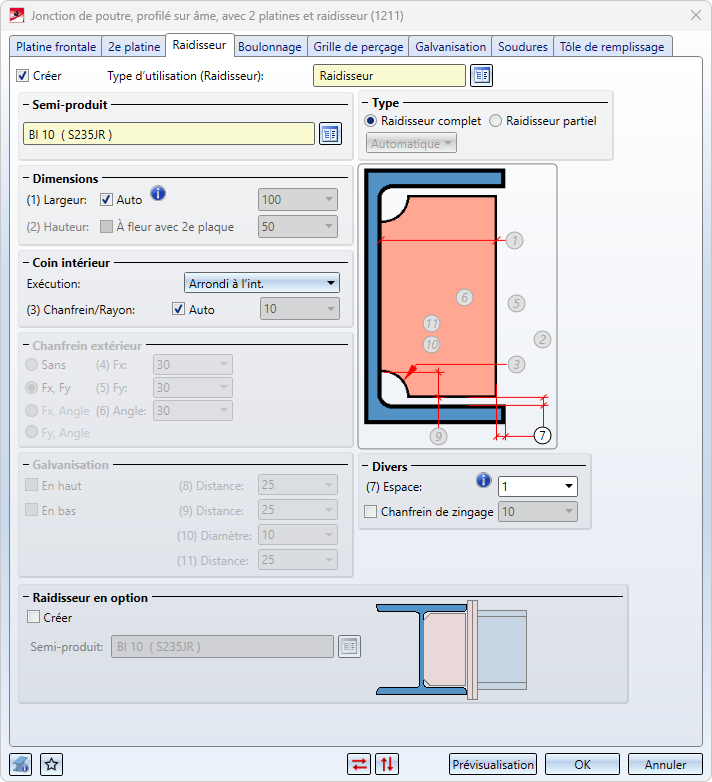Open catalog icon next to Type d'utilisation field
Screen dimensions: 712x782
482,76
